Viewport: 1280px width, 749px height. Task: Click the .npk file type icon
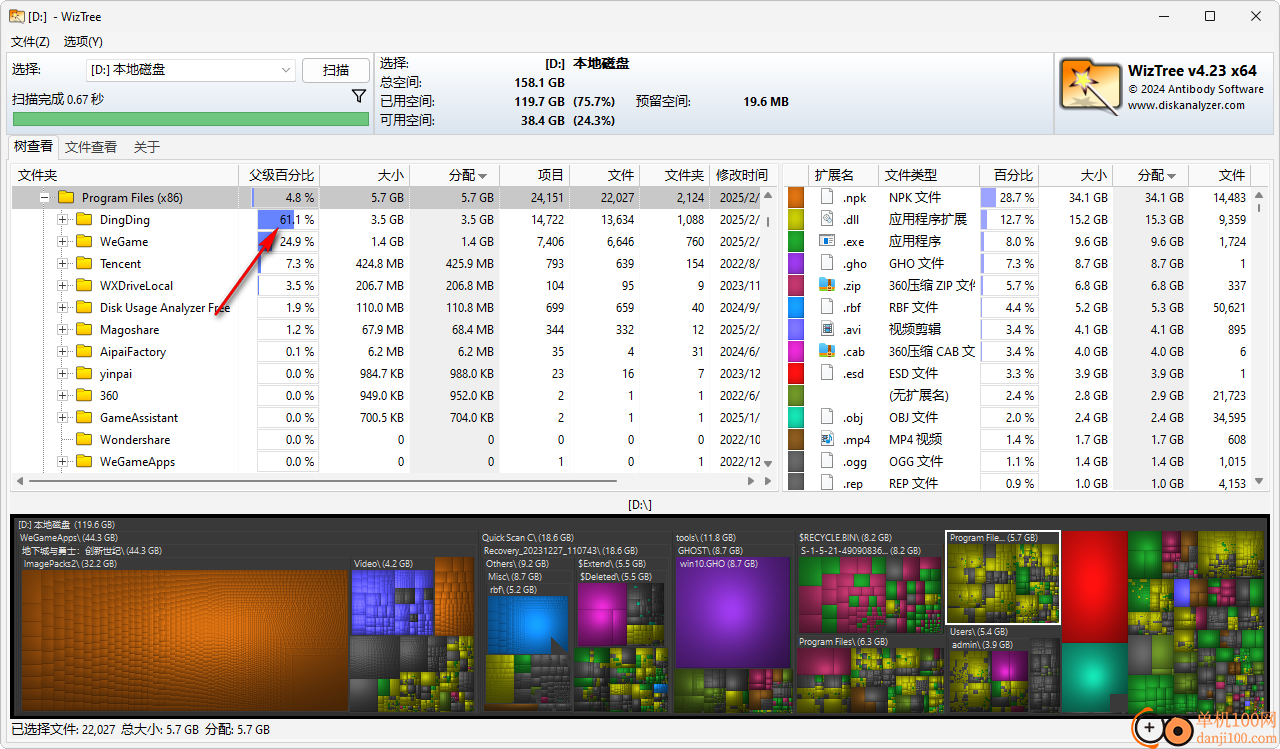click(x=827, y=197)
